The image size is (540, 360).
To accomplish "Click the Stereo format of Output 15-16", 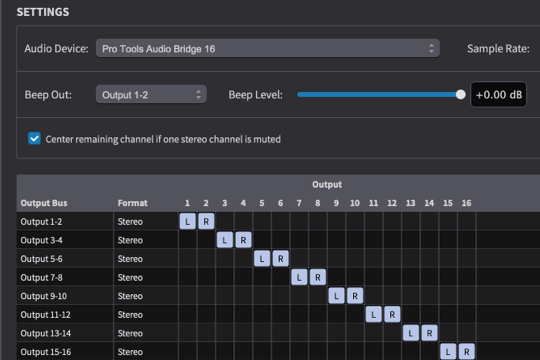I will pyautogui.click(x=130, y=352).
